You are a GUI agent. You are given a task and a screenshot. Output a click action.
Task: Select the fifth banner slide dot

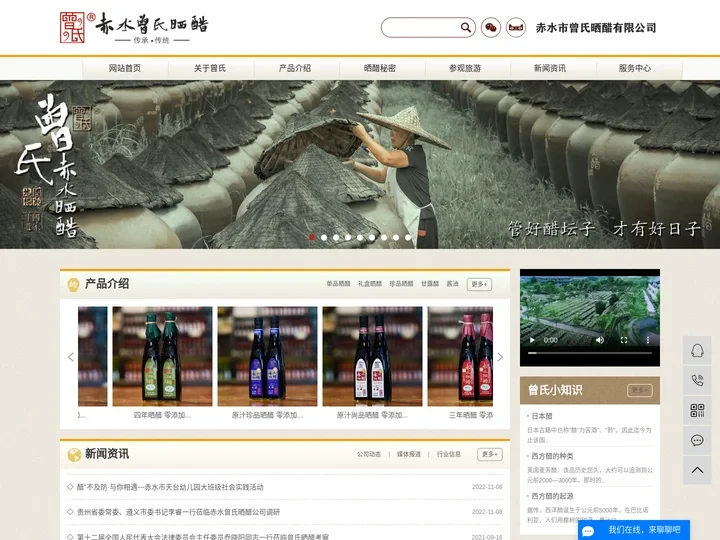[x=360, y=237]
